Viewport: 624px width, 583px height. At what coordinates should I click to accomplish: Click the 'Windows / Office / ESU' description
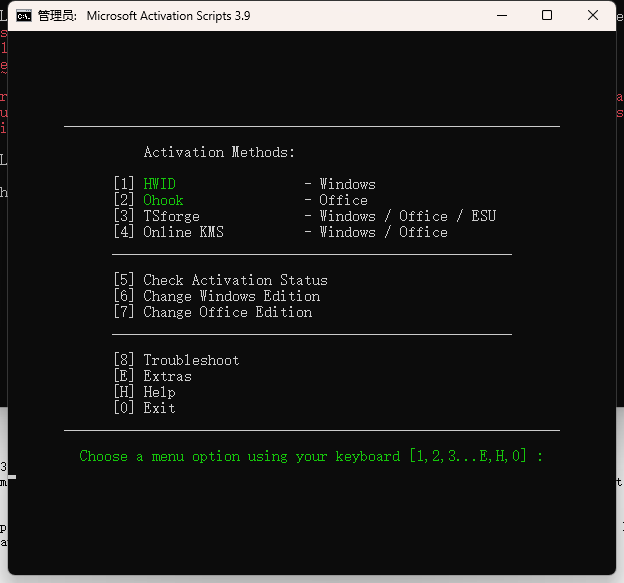click(407, 216)
